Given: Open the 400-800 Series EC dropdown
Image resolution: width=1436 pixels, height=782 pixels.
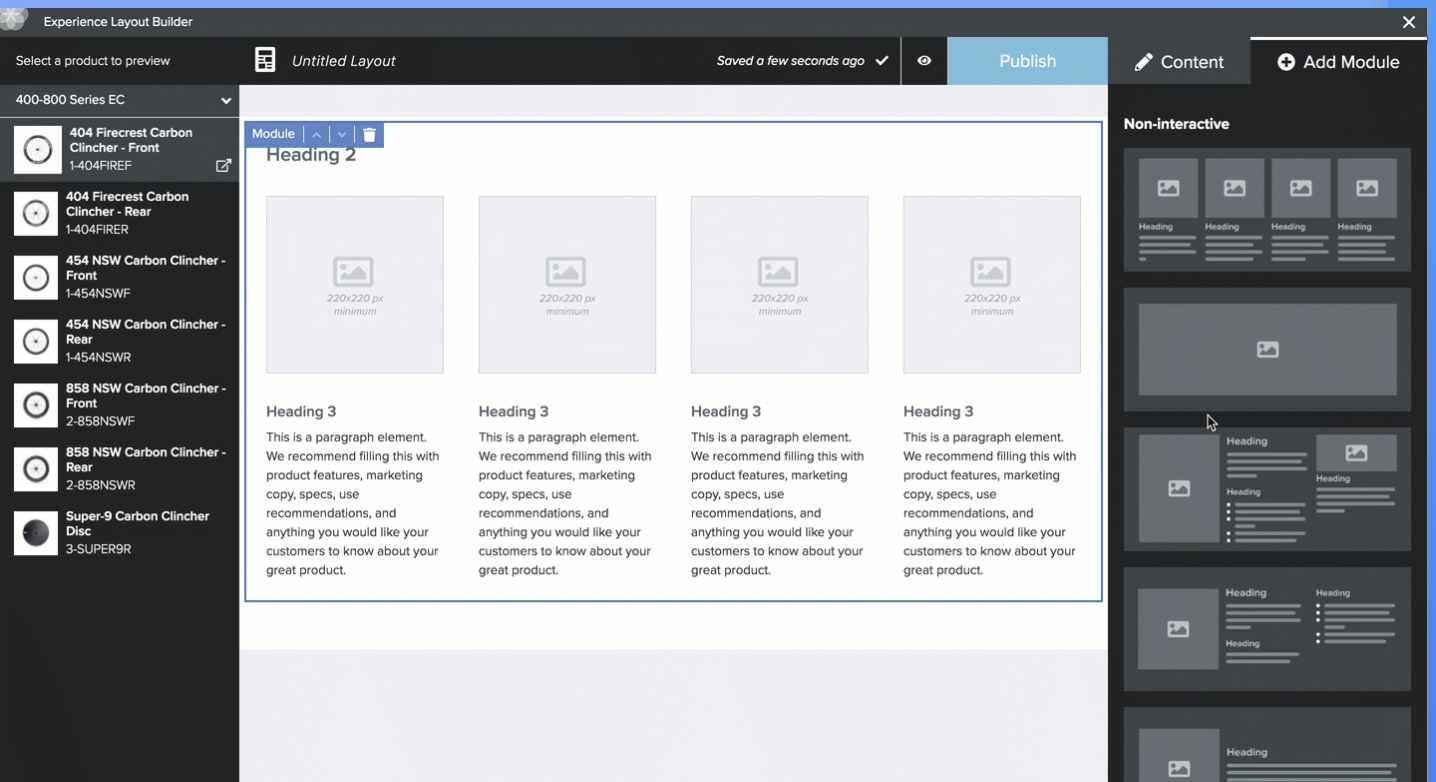Looking at the screenshot, I should [226, 100].
